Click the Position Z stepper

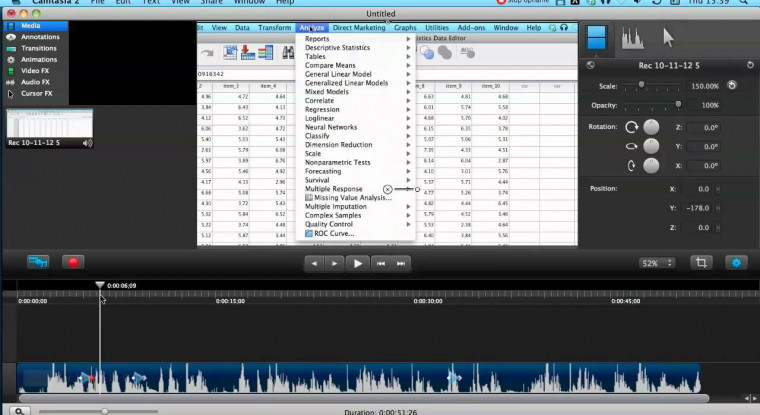[x=718, y=227]
